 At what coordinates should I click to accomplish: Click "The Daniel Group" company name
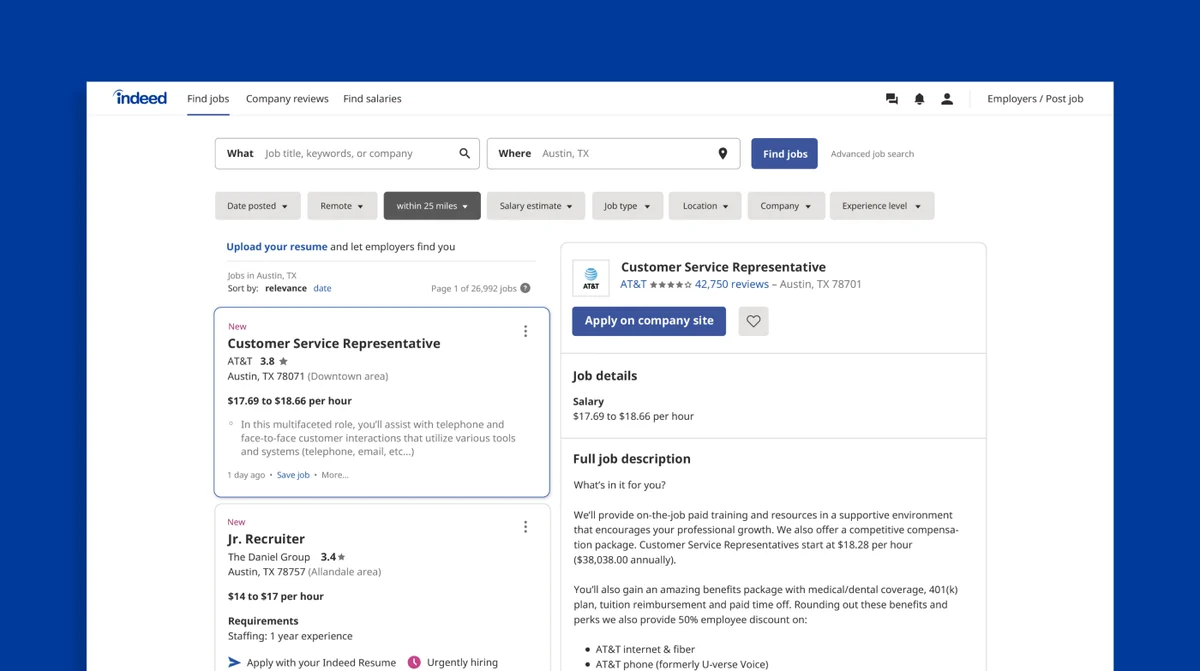(x=269, y=557)
